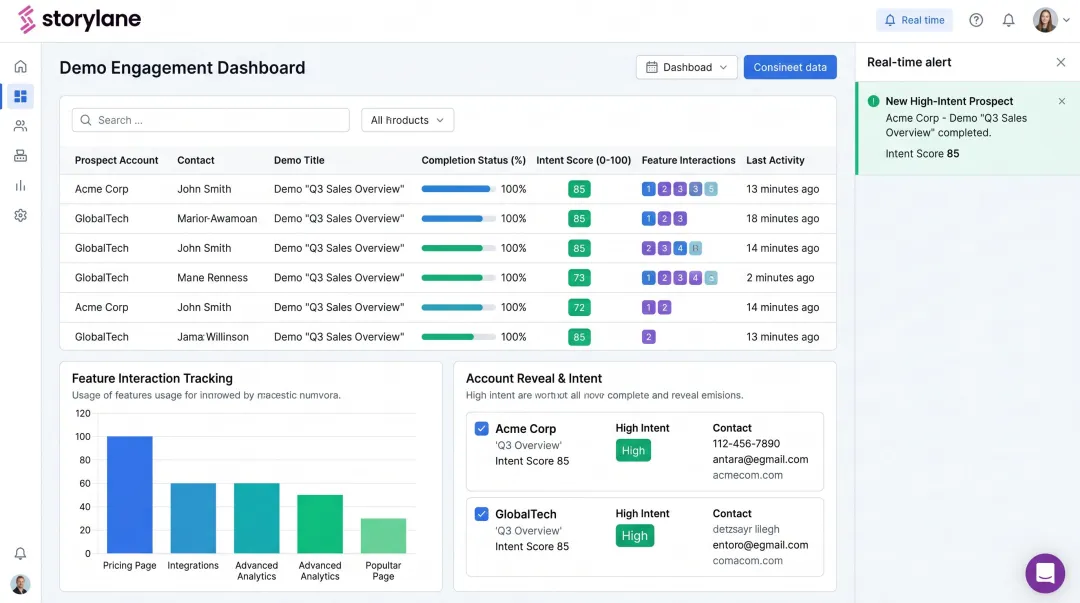
Task: Click feature badge 4 in 14-minute GlobalTech row
Action: point(680,248)
